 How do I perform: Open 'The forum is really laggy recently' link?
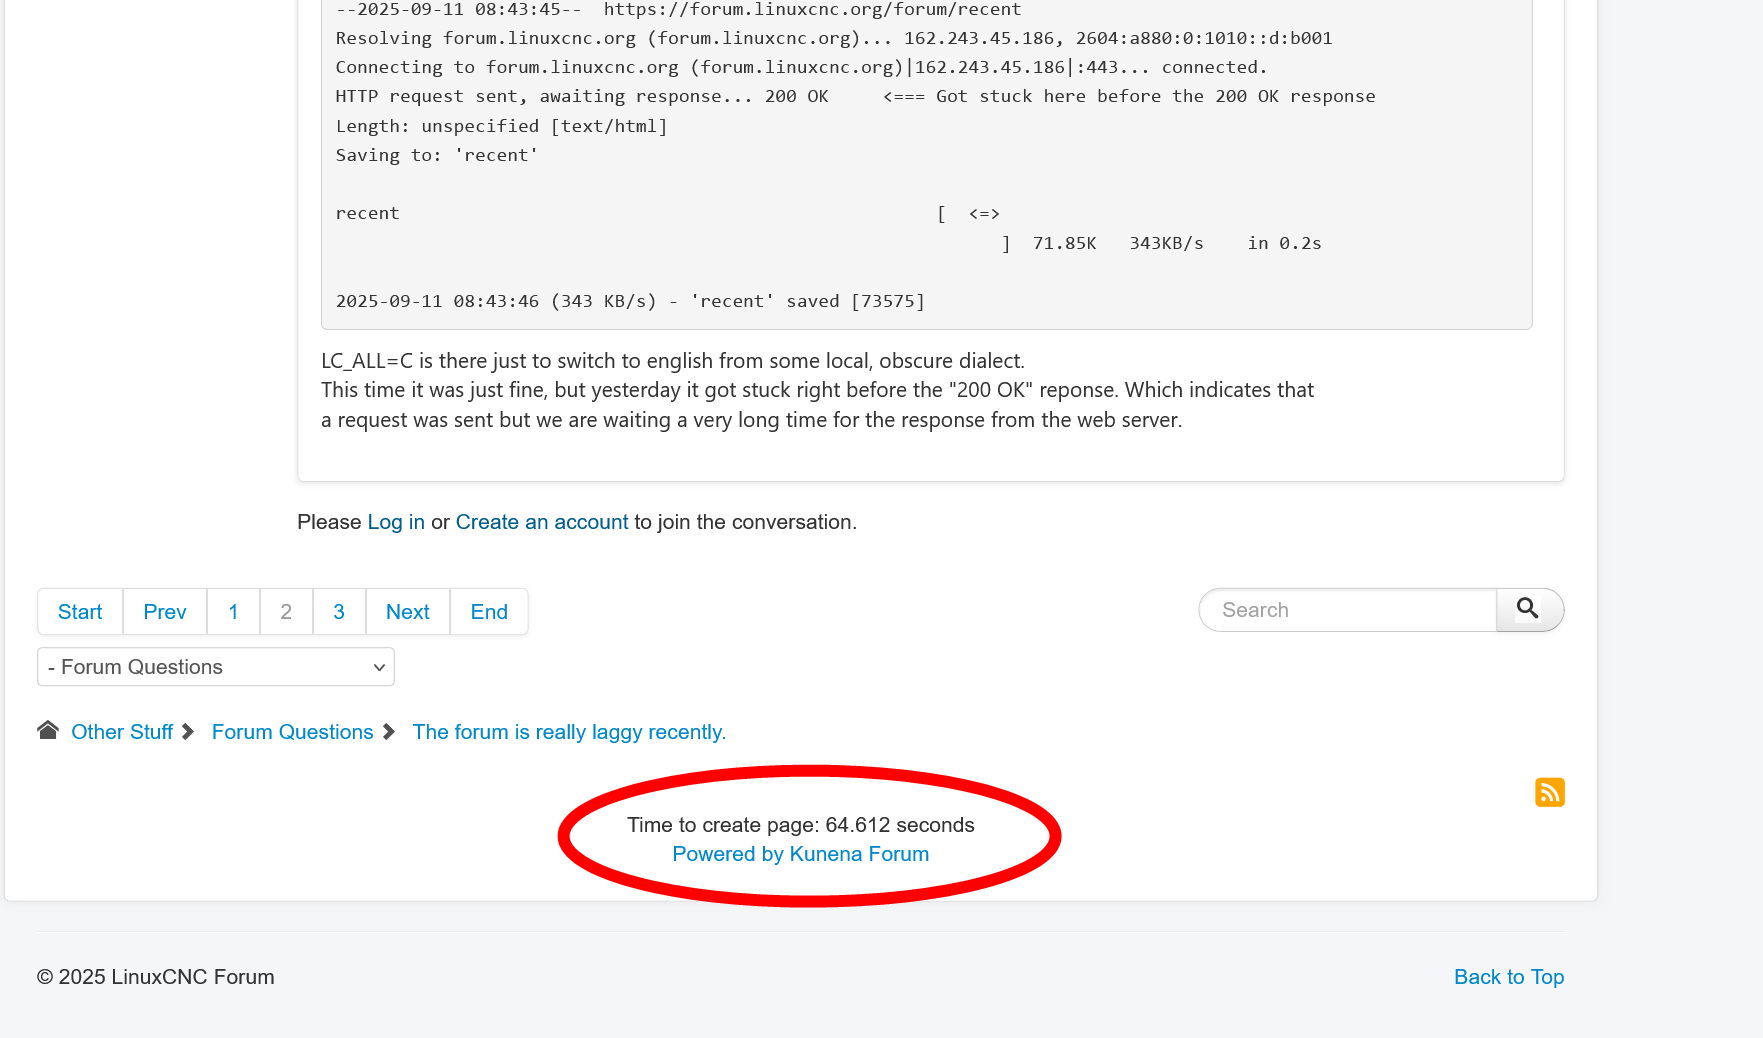coord(569,732)
